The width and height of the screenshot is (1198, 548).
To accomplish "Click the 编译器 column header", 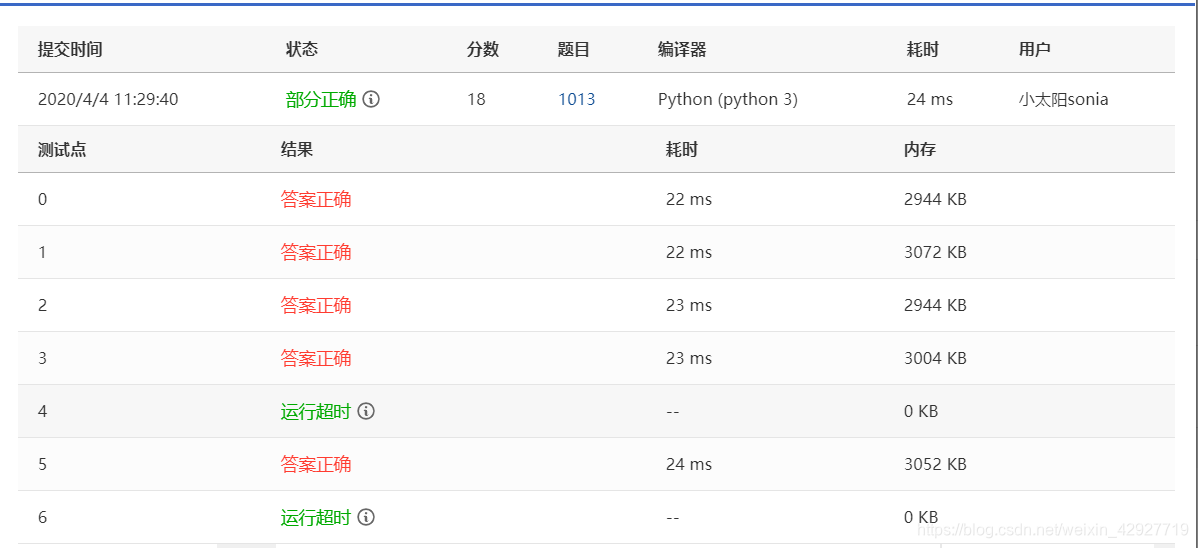I will [x=682, y=50].
